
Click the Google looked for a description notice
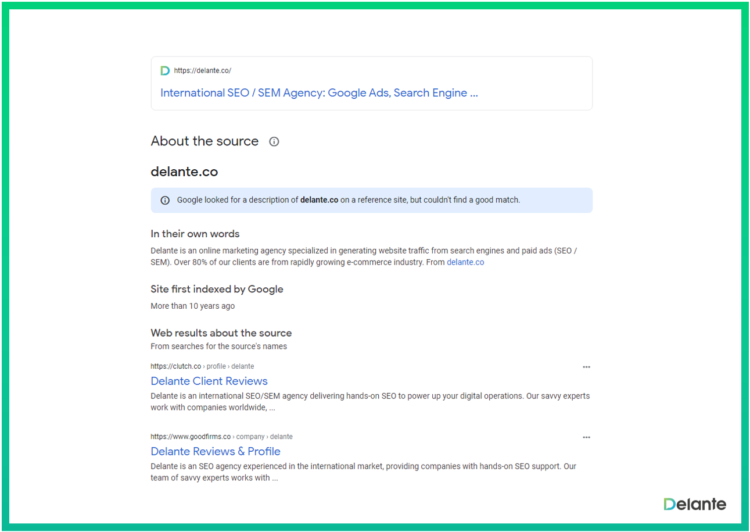[x=372, y=200]
